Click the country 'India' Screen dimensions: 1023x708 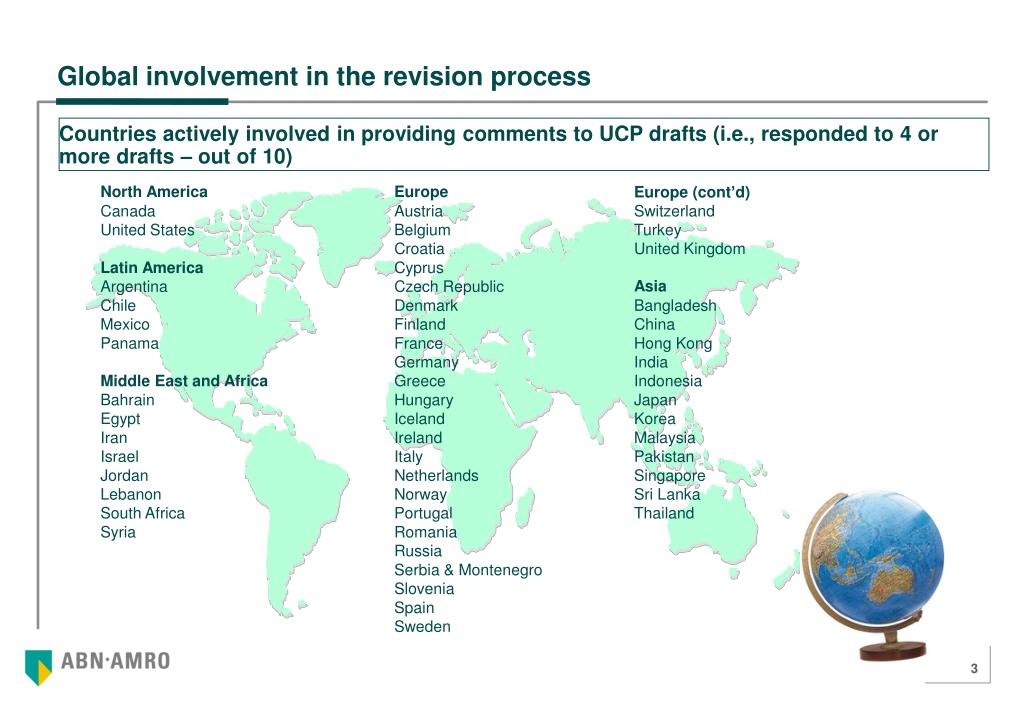pyautogui.click(x=650, y=362)
